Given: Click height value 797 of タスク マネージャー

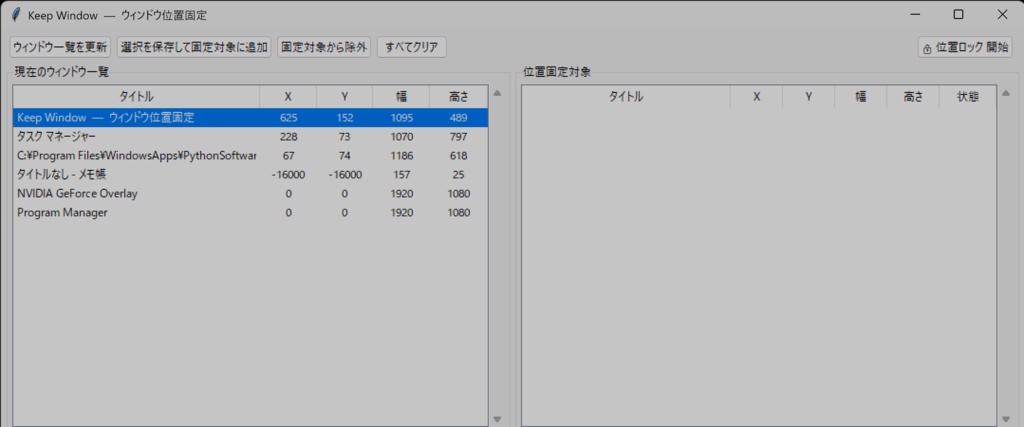Looking at the screenshot, I should tap(458, 137).
